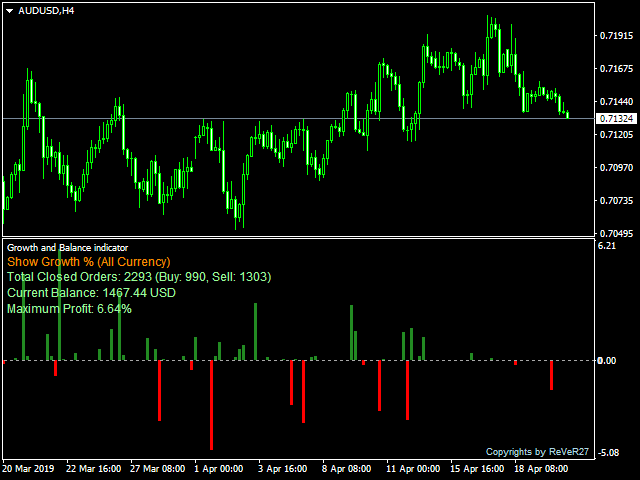
Task: Click the current price 0.71324 label
Action: click(x=617, y=119)
